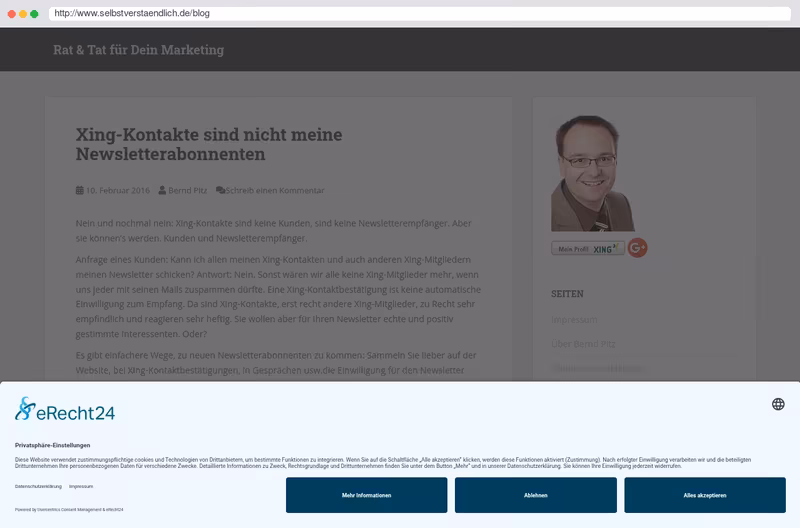This screenshot has height=528, width=800.
Task: Click the yellow minimize window button
Action: (23, 14)
